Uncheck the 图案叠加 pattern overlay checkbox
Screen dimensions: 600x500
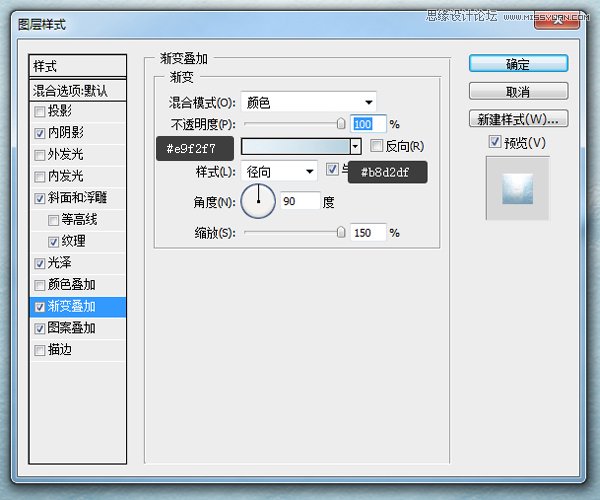pyautogui.click(x=39, y=328)
